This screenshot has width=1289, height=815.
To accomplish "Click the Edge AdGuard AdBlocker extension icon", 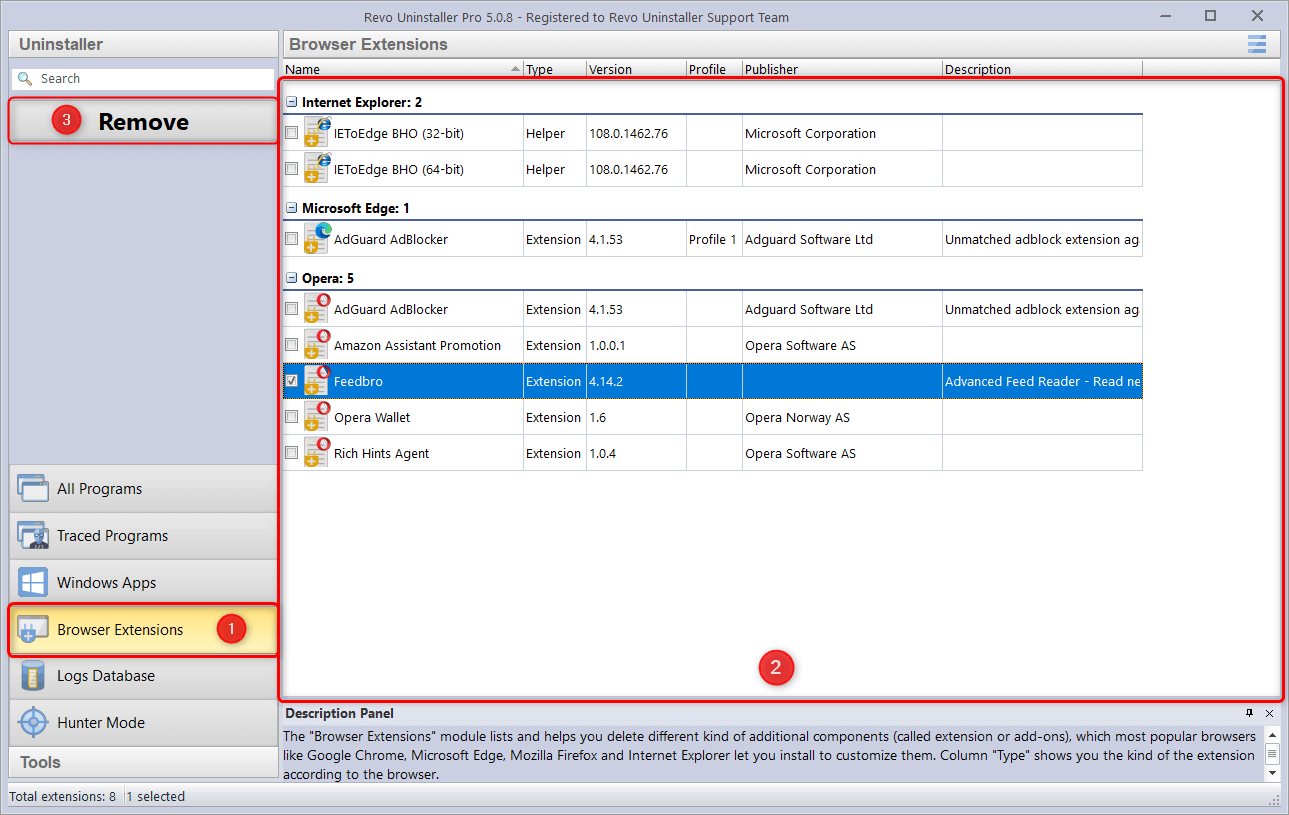I will (x=317, y=239).
